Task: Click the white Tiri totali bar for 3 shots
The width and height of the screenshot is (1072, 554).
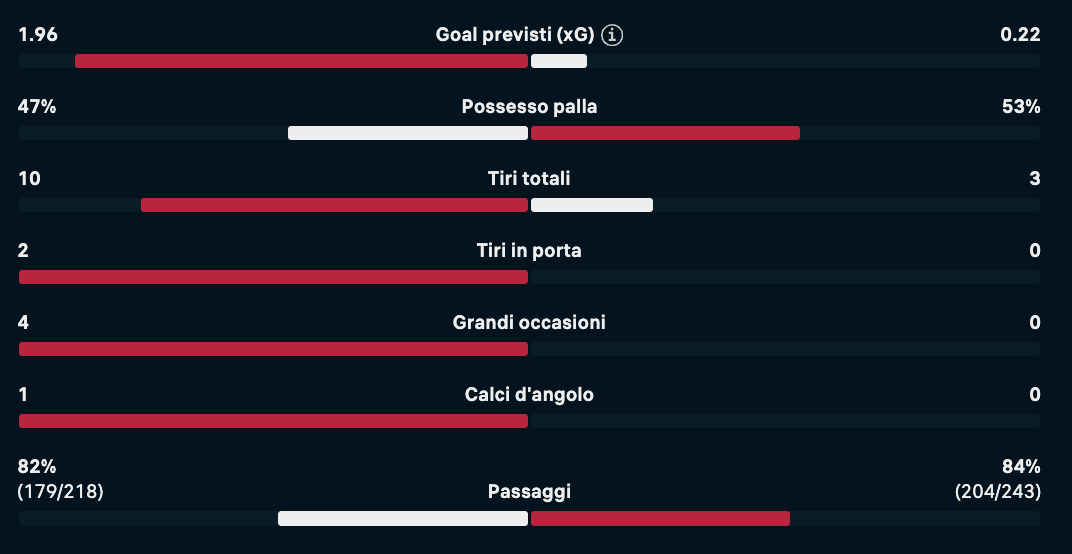Action: click(592, 205)
